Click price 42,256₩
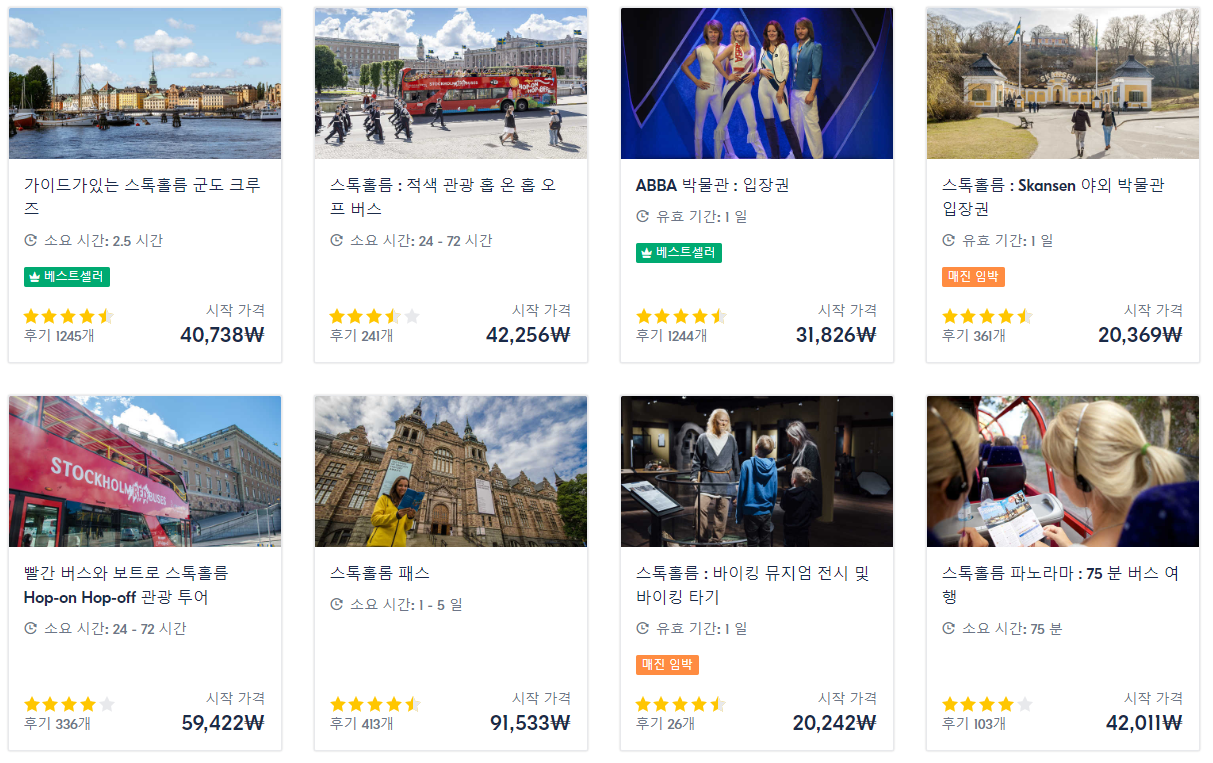1213x763 pixels. click(x=528, y=335)
